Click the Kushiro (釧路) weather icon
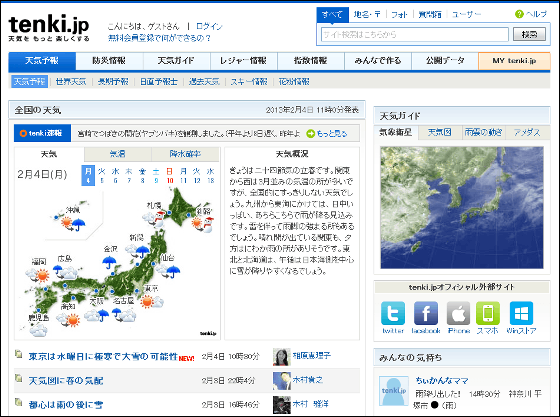Screen dimensions: 560x417 [x=203, y=224]
